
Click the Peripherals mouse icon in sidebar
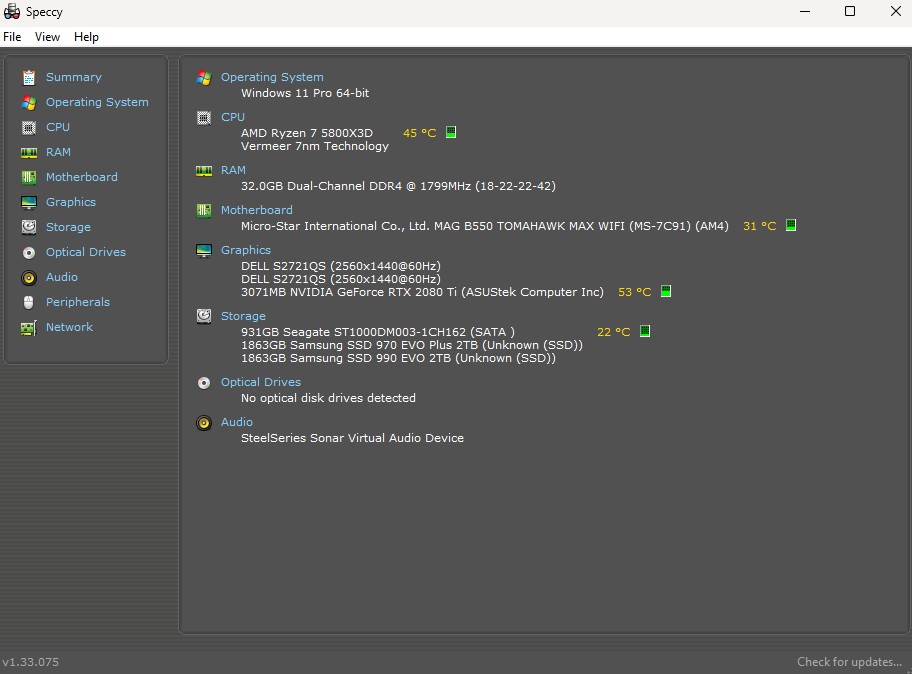click(x=29, y=302)
